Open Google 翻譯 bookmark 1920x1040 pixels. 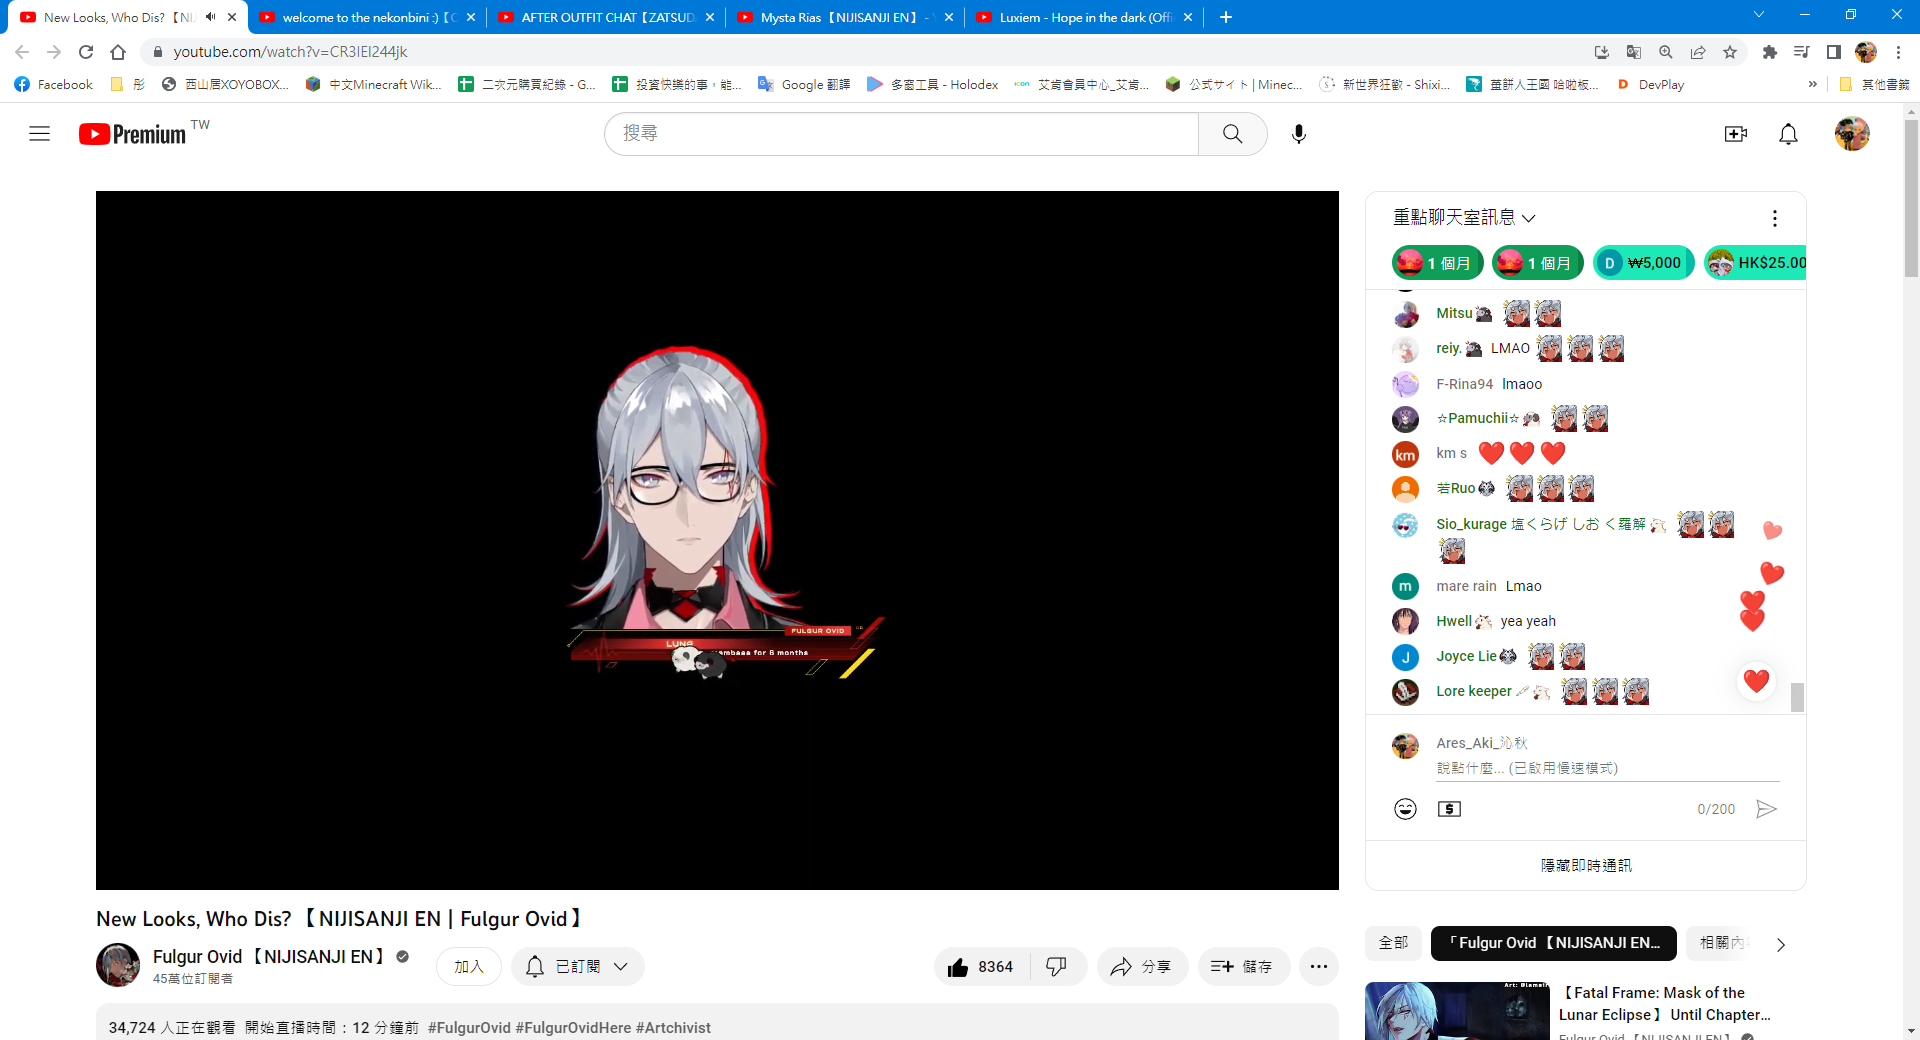coord(804,85)
